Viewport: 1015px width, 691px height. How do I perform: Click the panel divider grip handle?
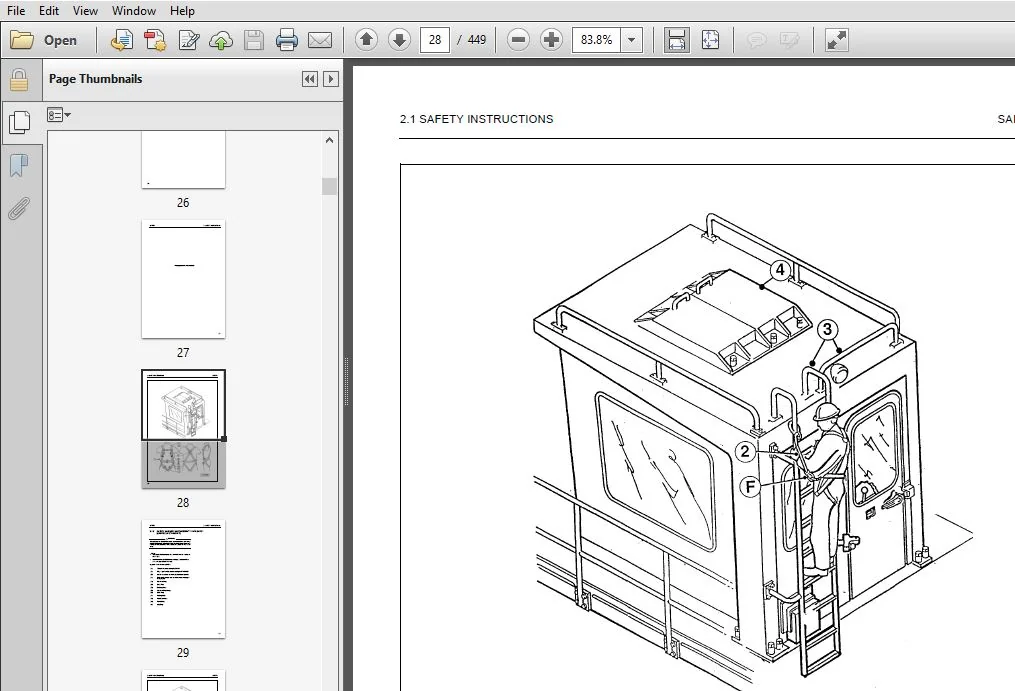[x=347, y=381]
